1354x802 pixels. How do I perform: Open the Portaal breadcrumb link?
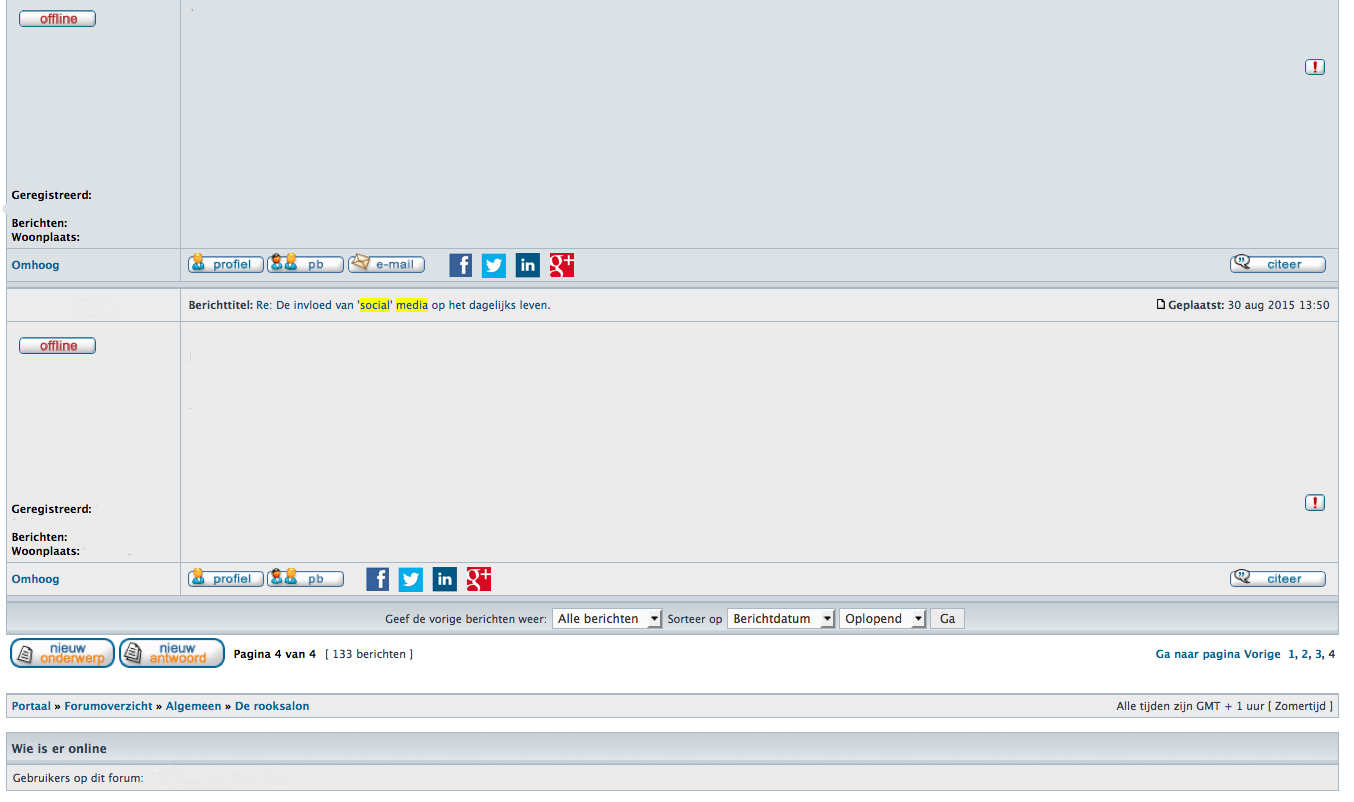coord(31,706)
